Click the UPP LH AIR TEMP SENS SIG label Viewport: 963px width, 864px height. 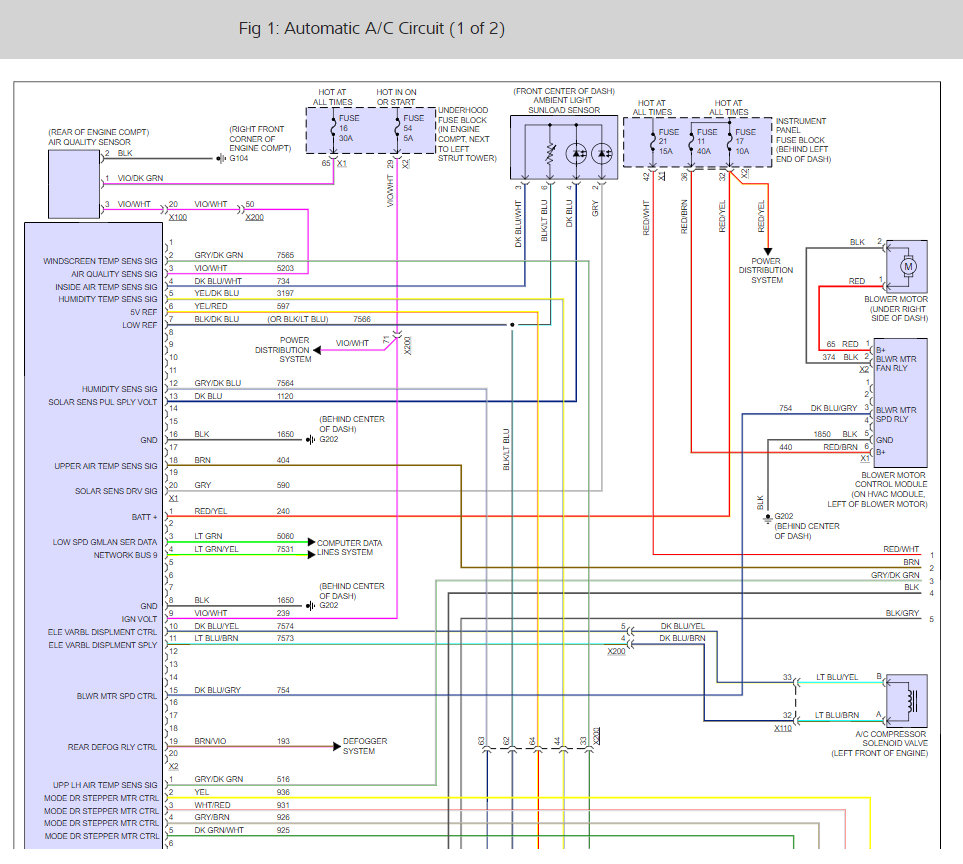pyautogui.click(x=105, y=785)
